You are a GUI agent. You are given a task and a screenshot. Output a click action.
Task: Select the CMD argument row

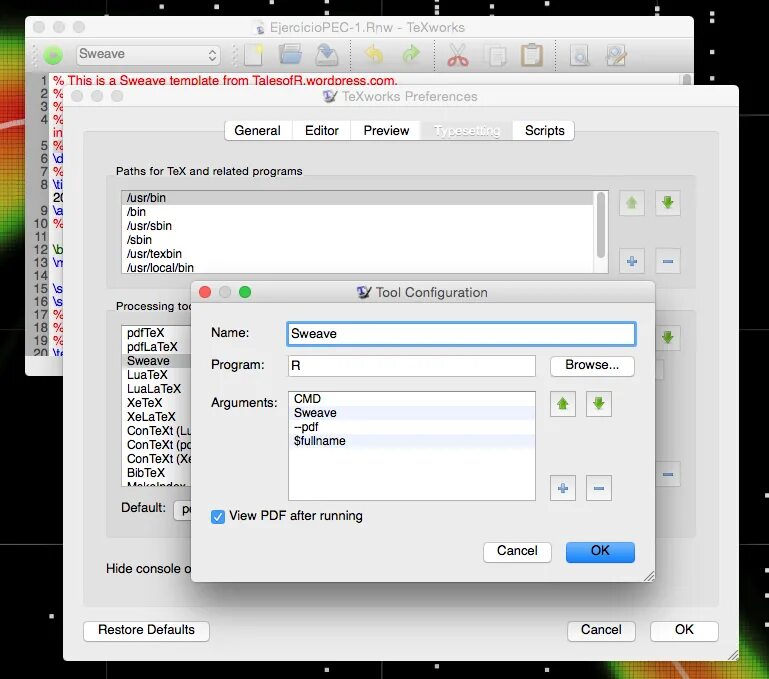412,399
